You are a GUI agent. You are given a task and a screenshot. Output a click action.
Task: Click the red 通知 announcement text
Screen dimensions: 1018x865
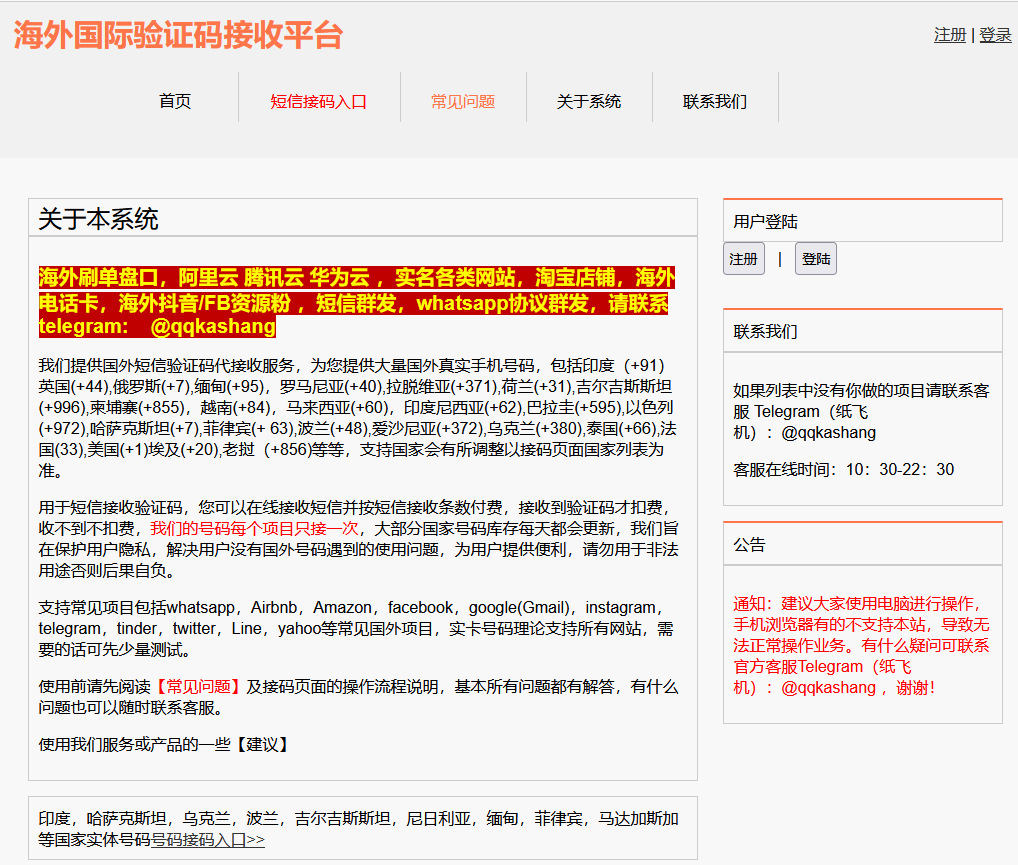(x=861, y=646)
